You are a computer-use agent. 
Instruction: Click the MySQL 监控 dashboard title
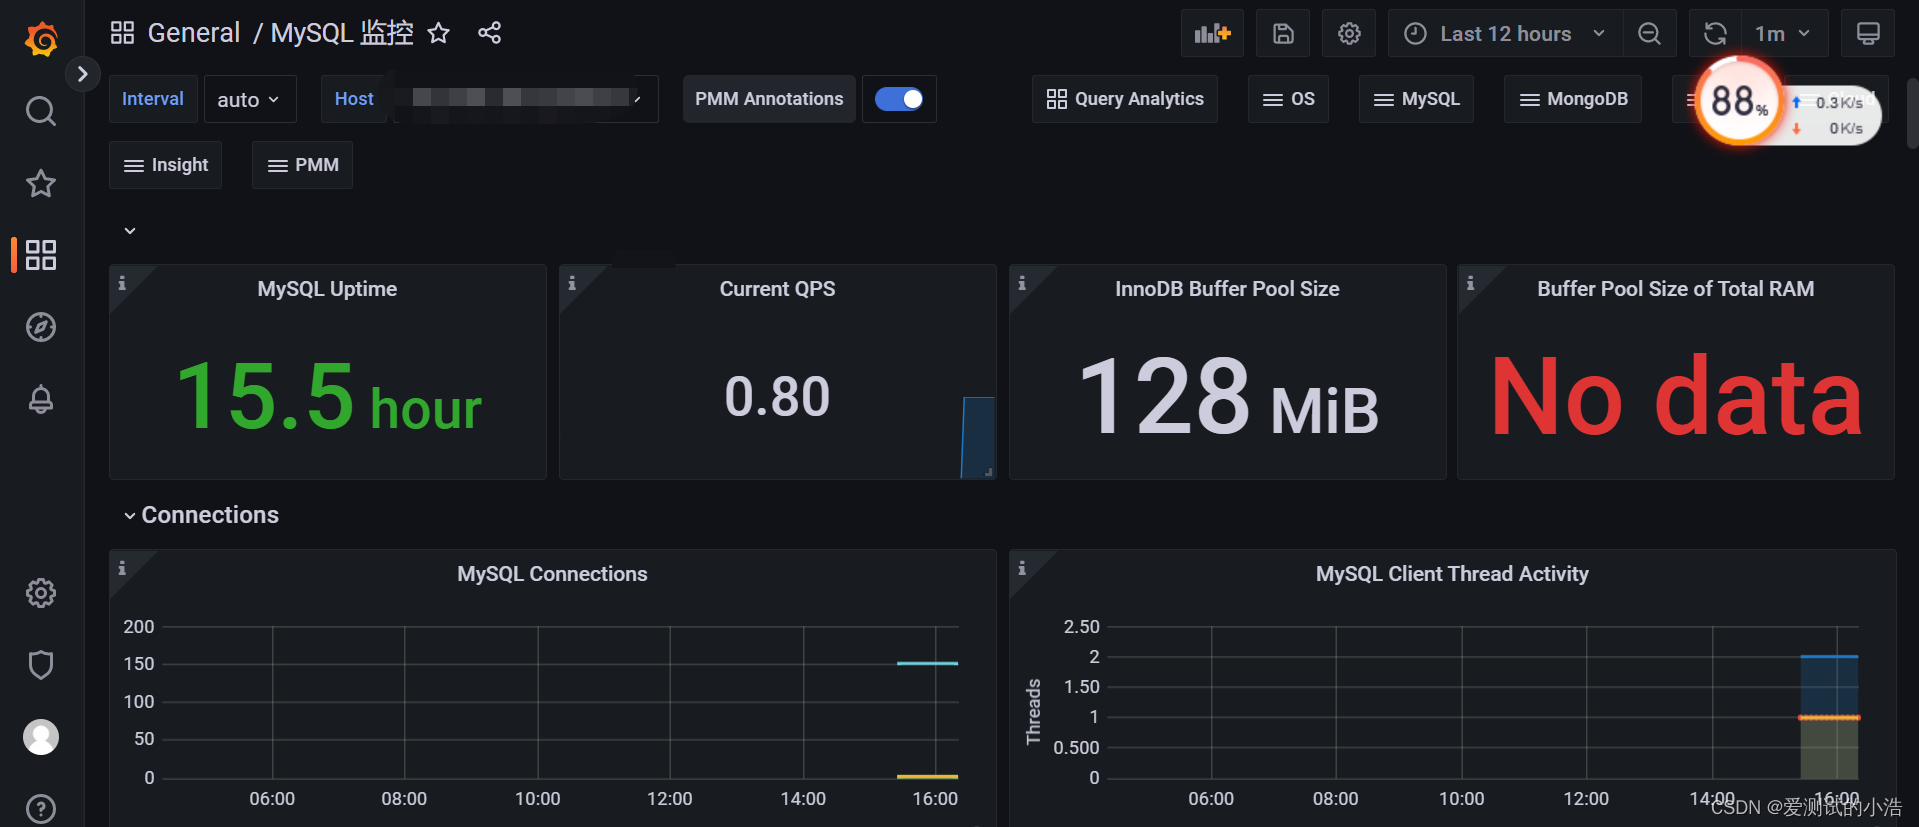pos(342,33)
